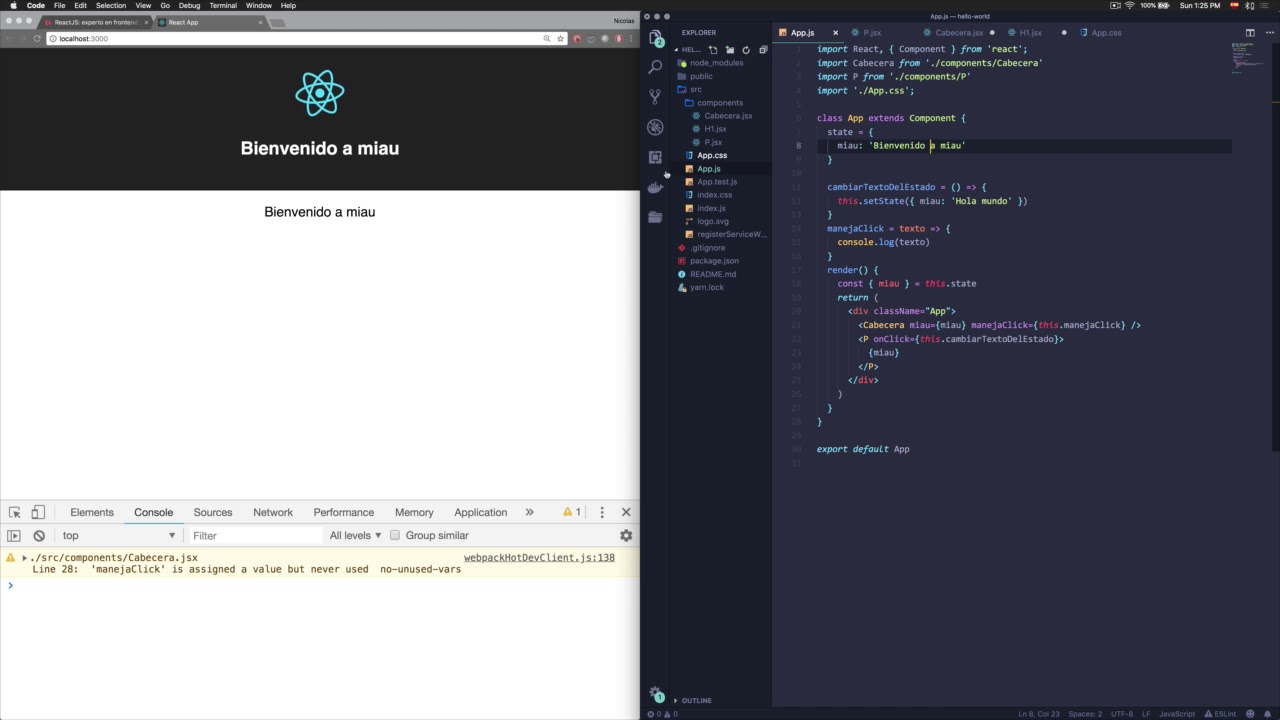The height and width of the screenshot is (720, 1280).
Task: Collapse the src folder
Action: [695, 89]
